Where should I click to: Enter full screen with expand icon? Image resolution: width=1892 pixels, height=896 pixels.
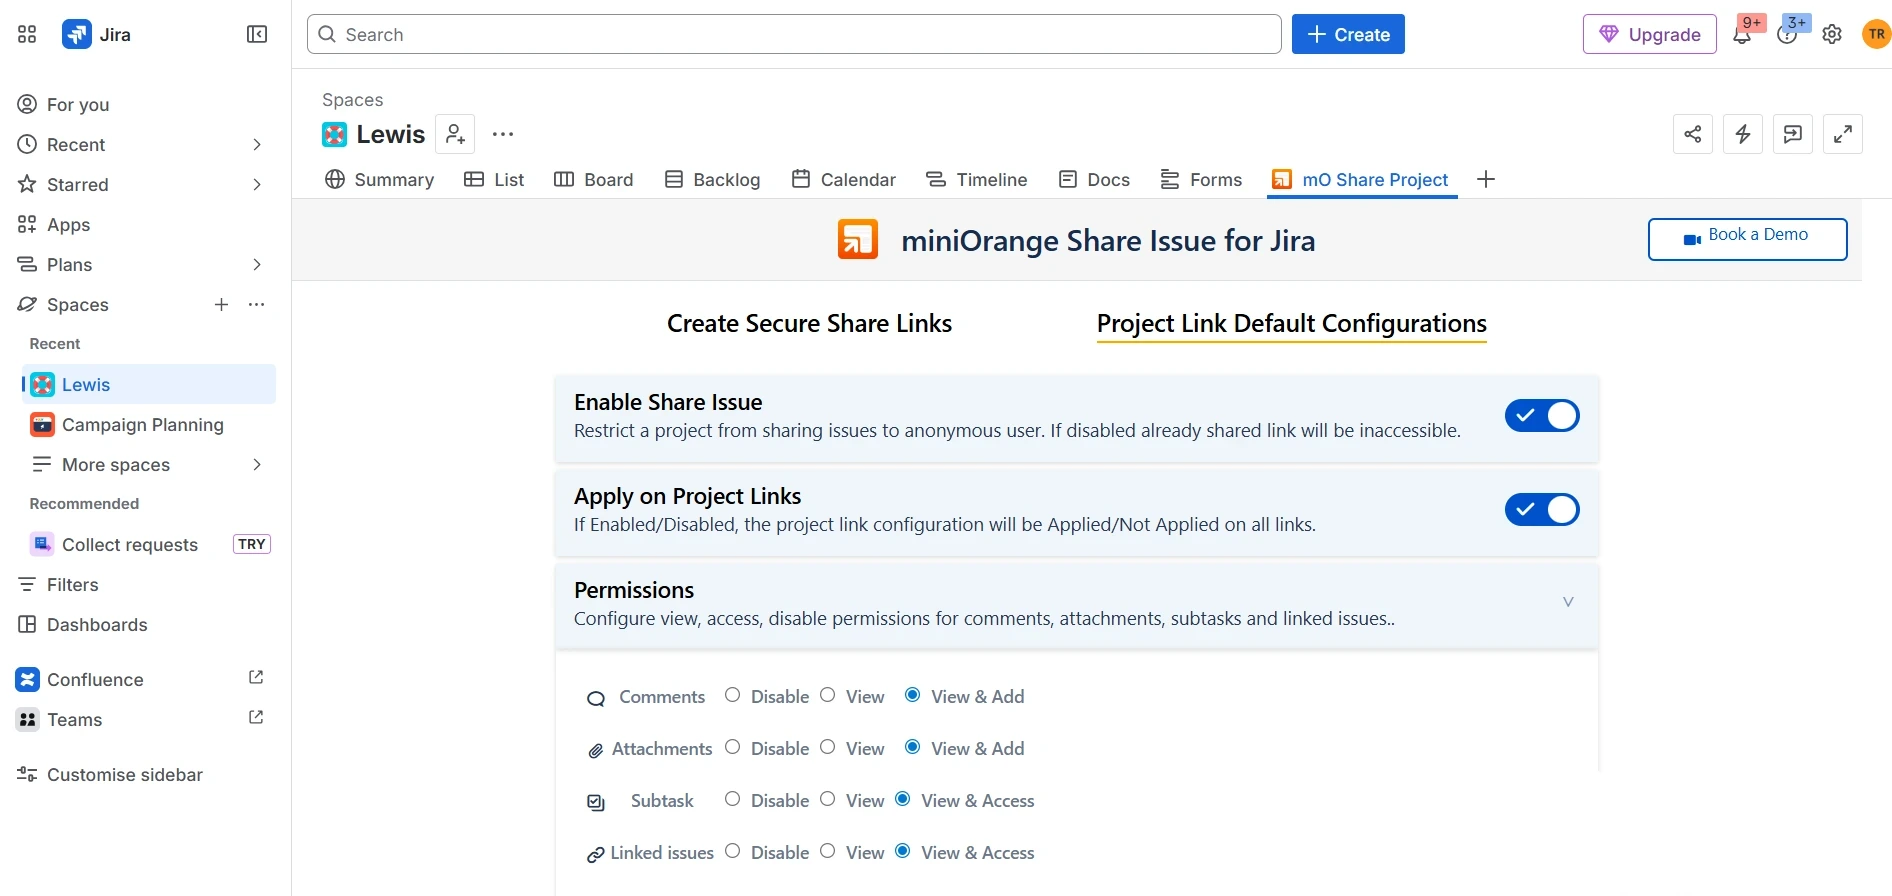click(x=1843, y=134)
